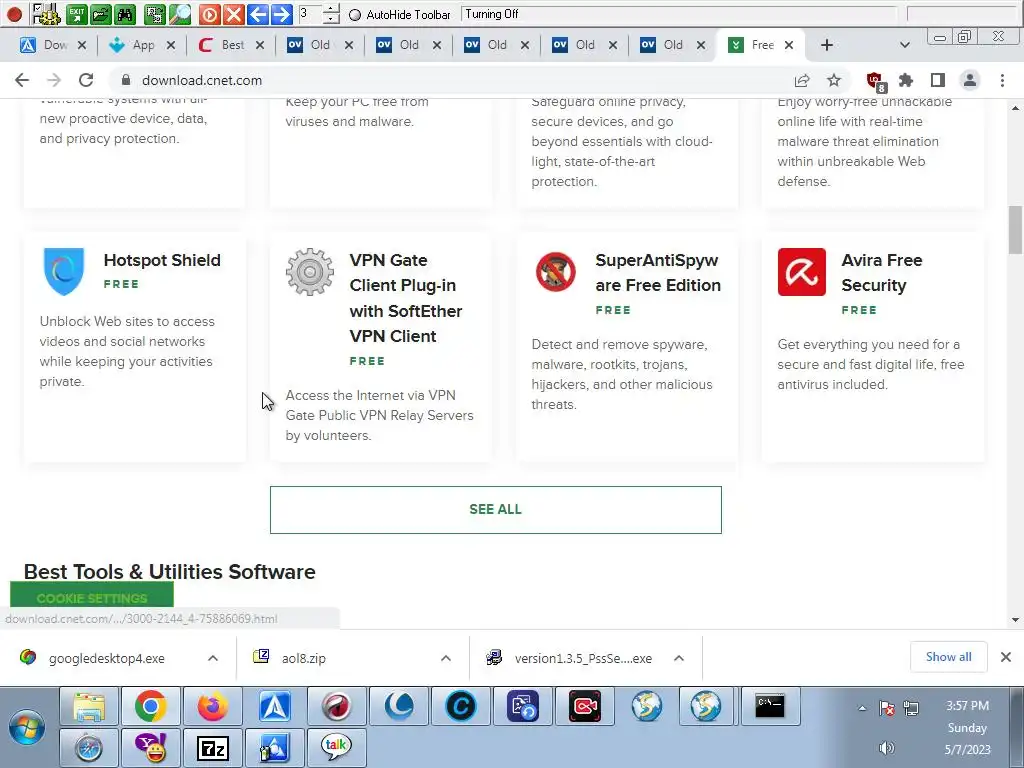
Task: Click the orange play circle toolbar button
Action: click(x=210, y=14)
